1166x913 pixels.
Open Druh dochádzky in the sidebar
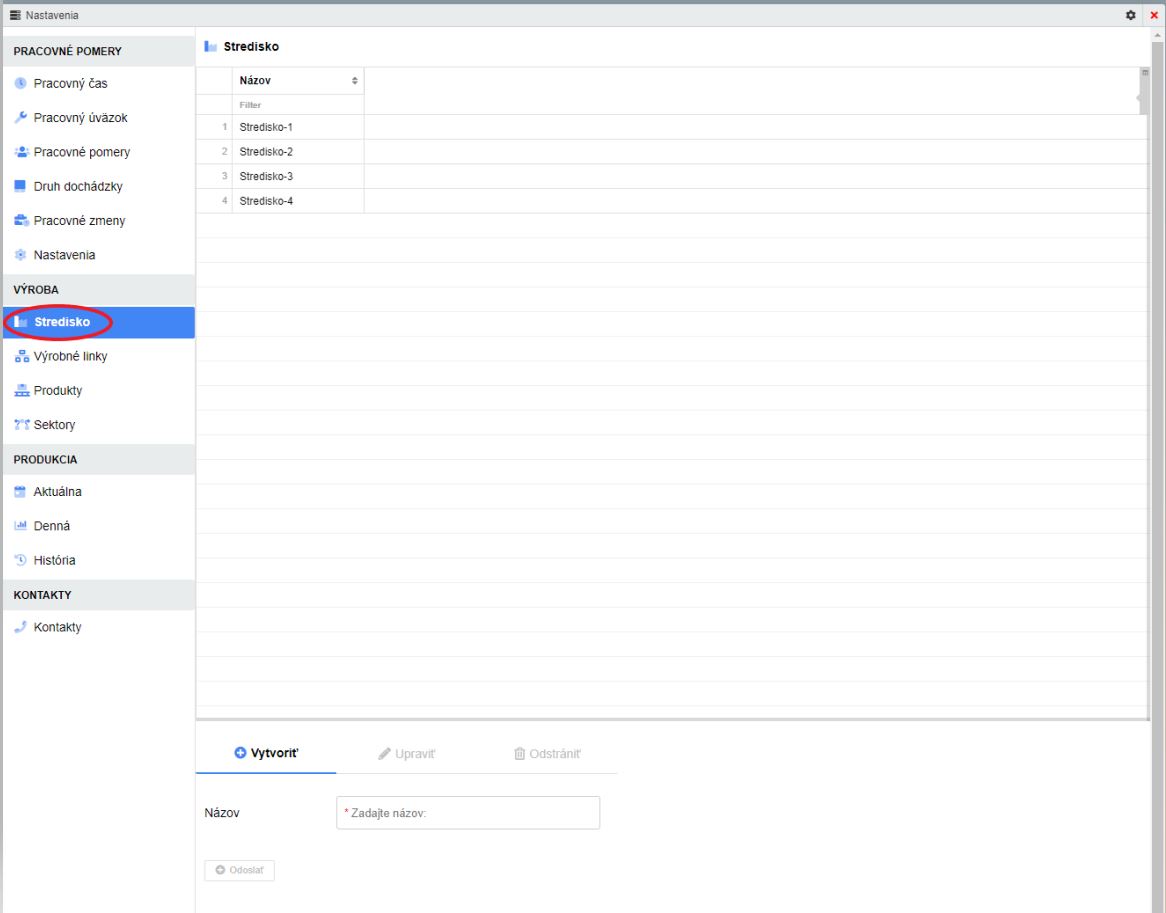tap(77, 187)
